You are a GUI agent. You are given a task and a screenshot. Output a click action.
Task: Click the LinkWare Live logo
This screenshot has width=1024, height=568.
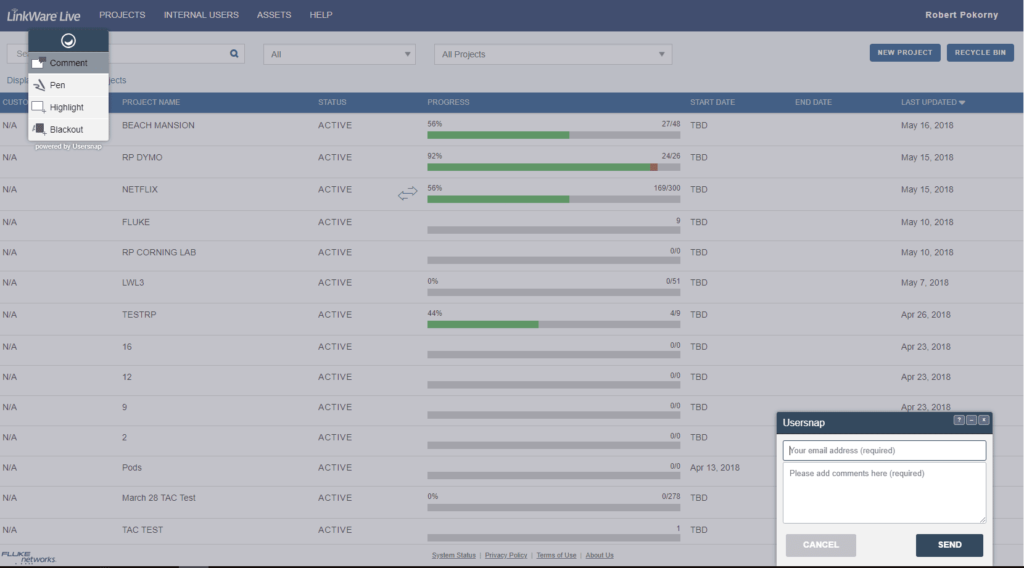click(x=43, y=15)
